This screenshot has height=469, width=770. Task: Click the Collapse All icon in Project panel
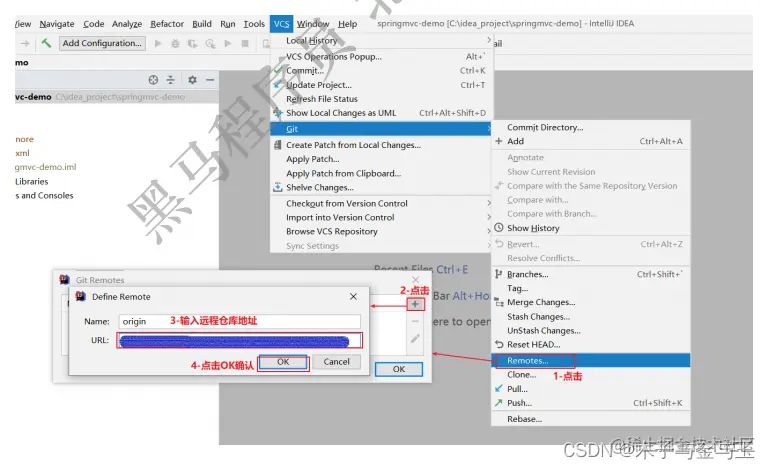click(170, 80)
